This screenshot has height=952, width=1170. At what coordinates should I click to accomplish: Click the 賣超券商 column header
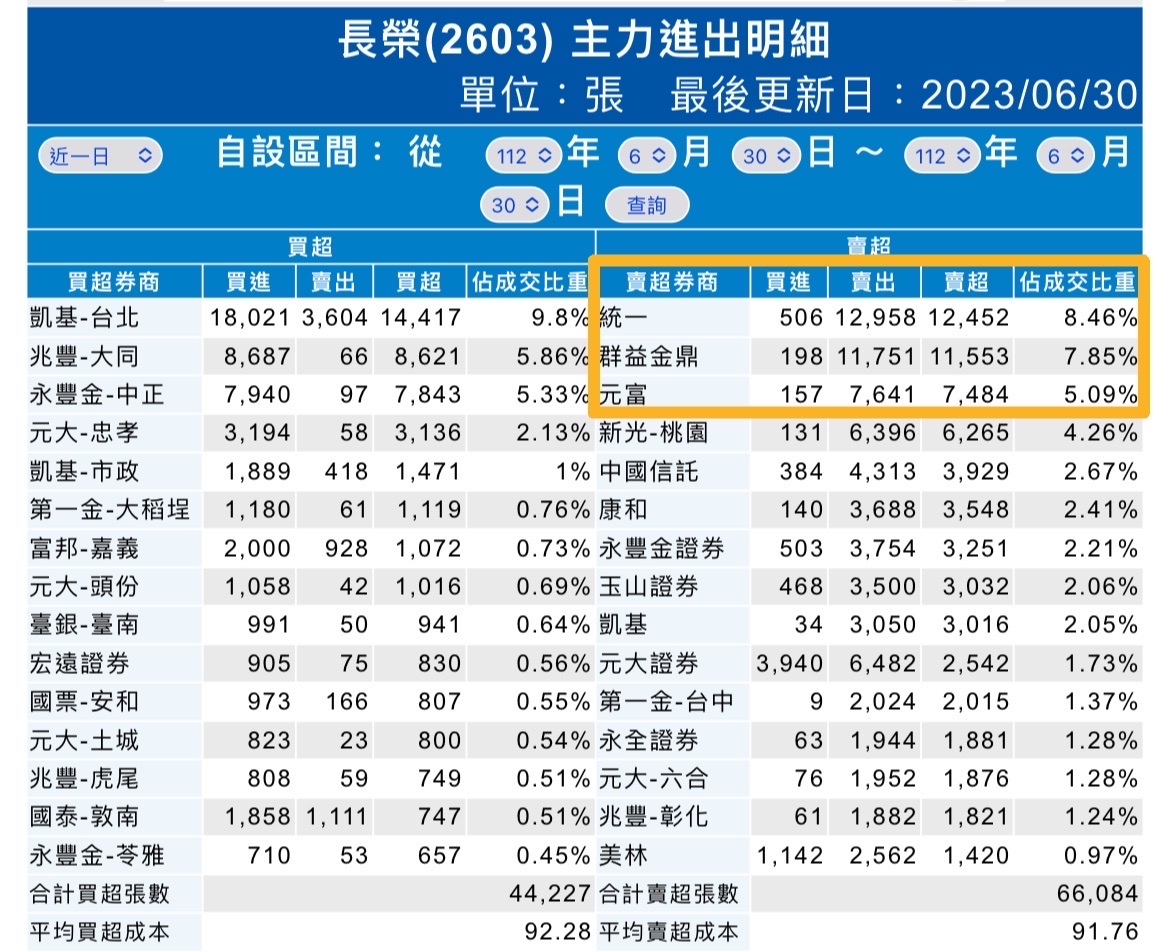click(x=672, y=282)
